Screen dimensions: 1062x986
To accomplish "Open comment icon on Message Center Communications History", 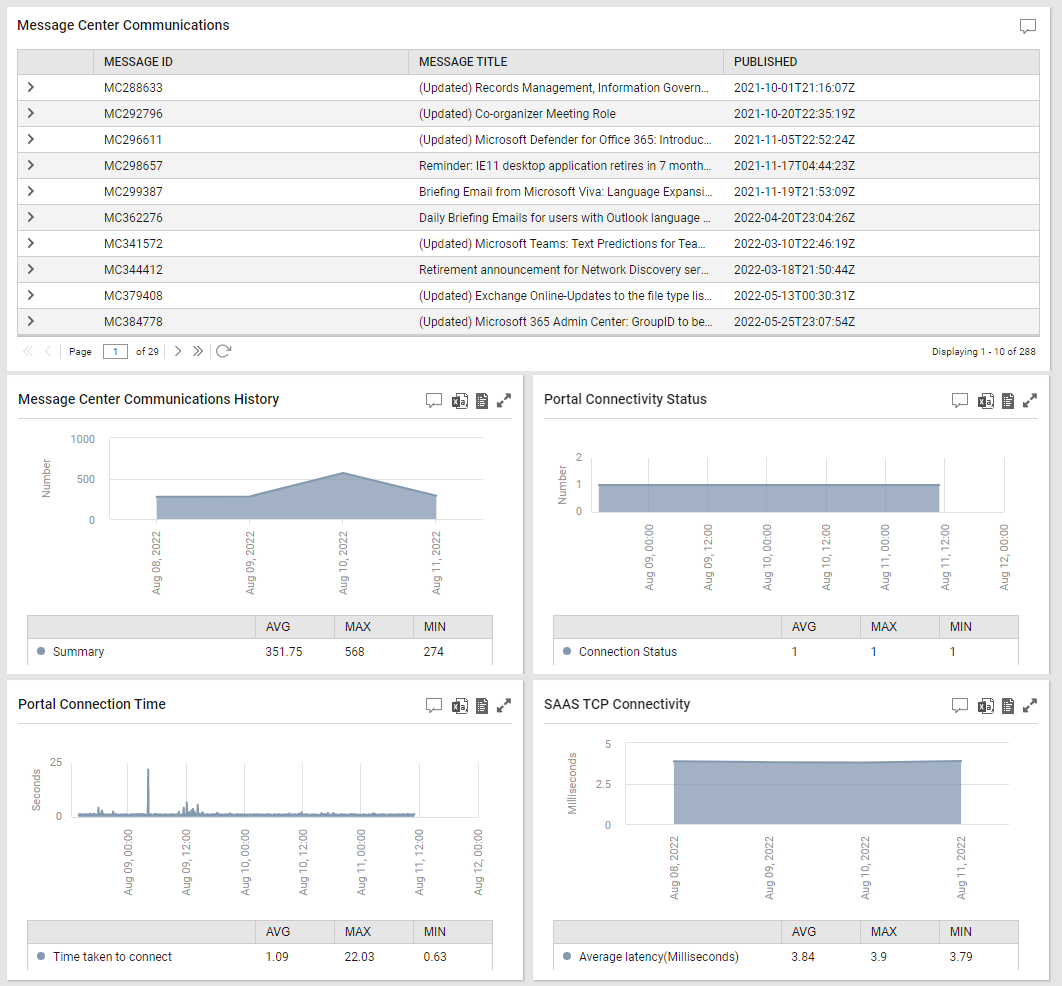I will point(433,400).
